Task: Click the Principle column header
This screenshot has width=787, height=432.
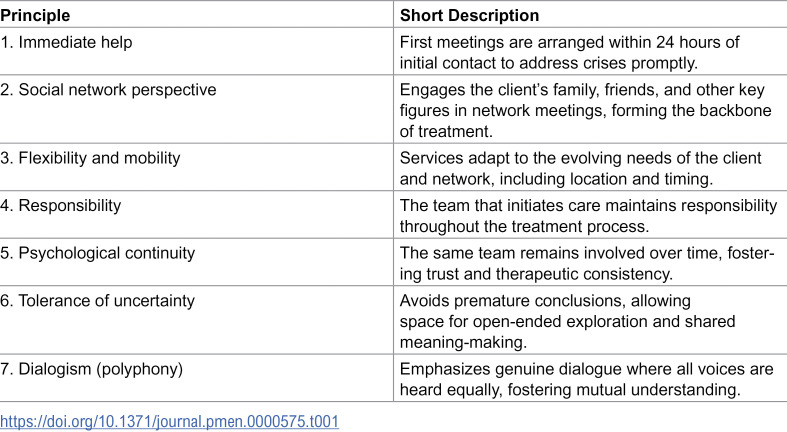Action: tap(35, 16)
